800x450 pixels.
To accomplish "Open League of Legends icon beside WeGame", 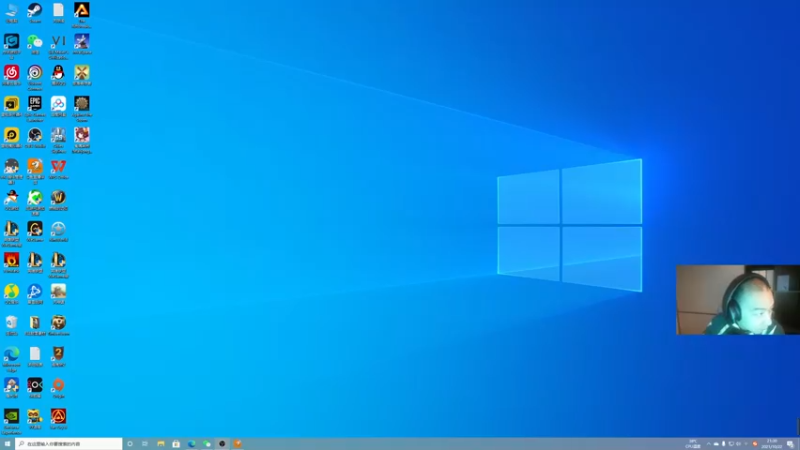I will click(x=11, y=234).
